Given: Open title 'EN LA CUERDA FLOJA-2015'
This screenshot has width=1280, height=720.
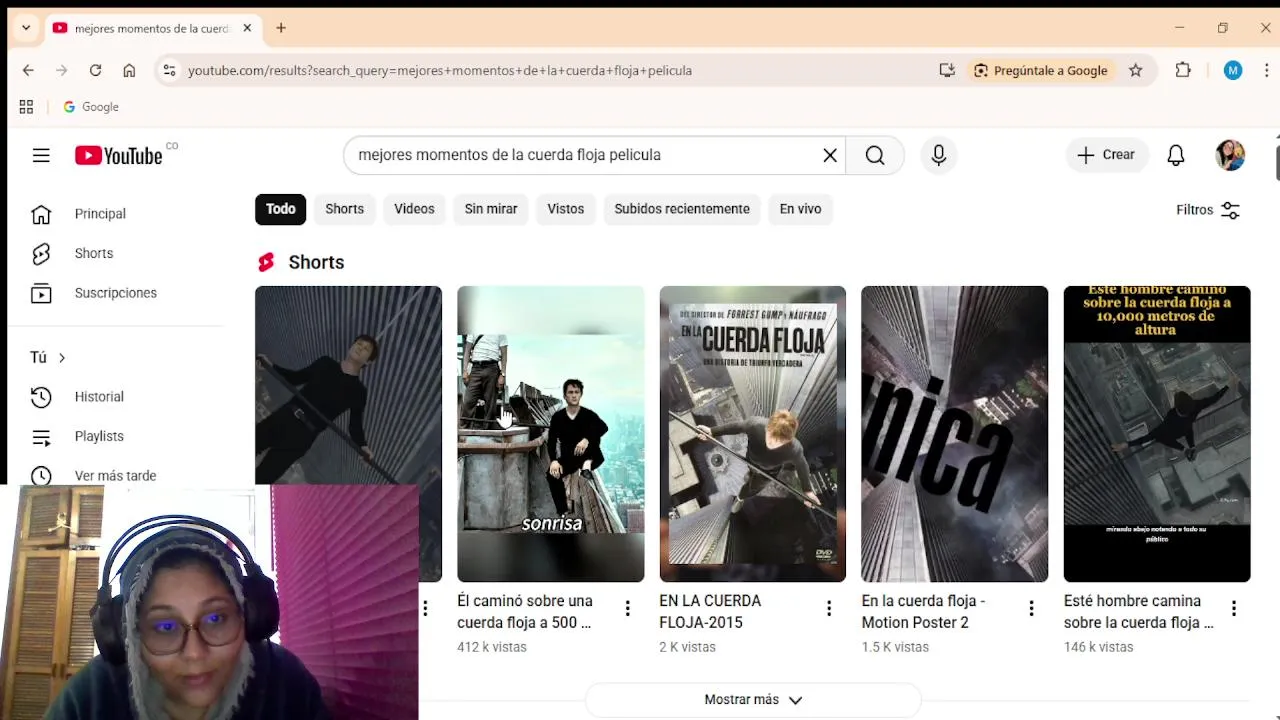Looking at the screenshot, I should 710,612.
